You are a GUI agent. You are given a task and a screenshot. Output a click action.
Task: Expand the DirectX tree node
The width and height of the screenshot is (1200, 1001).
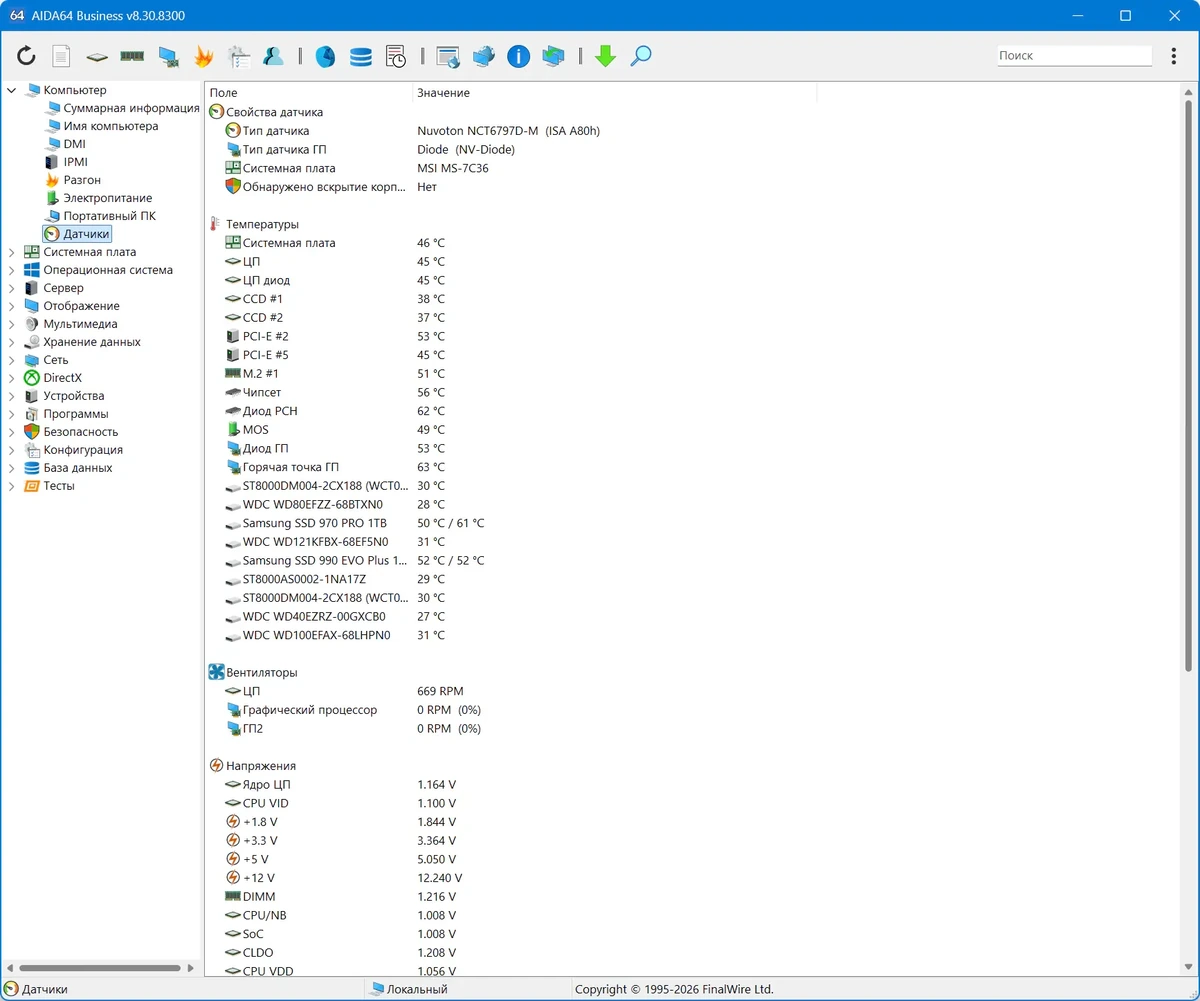coord(12,378)
